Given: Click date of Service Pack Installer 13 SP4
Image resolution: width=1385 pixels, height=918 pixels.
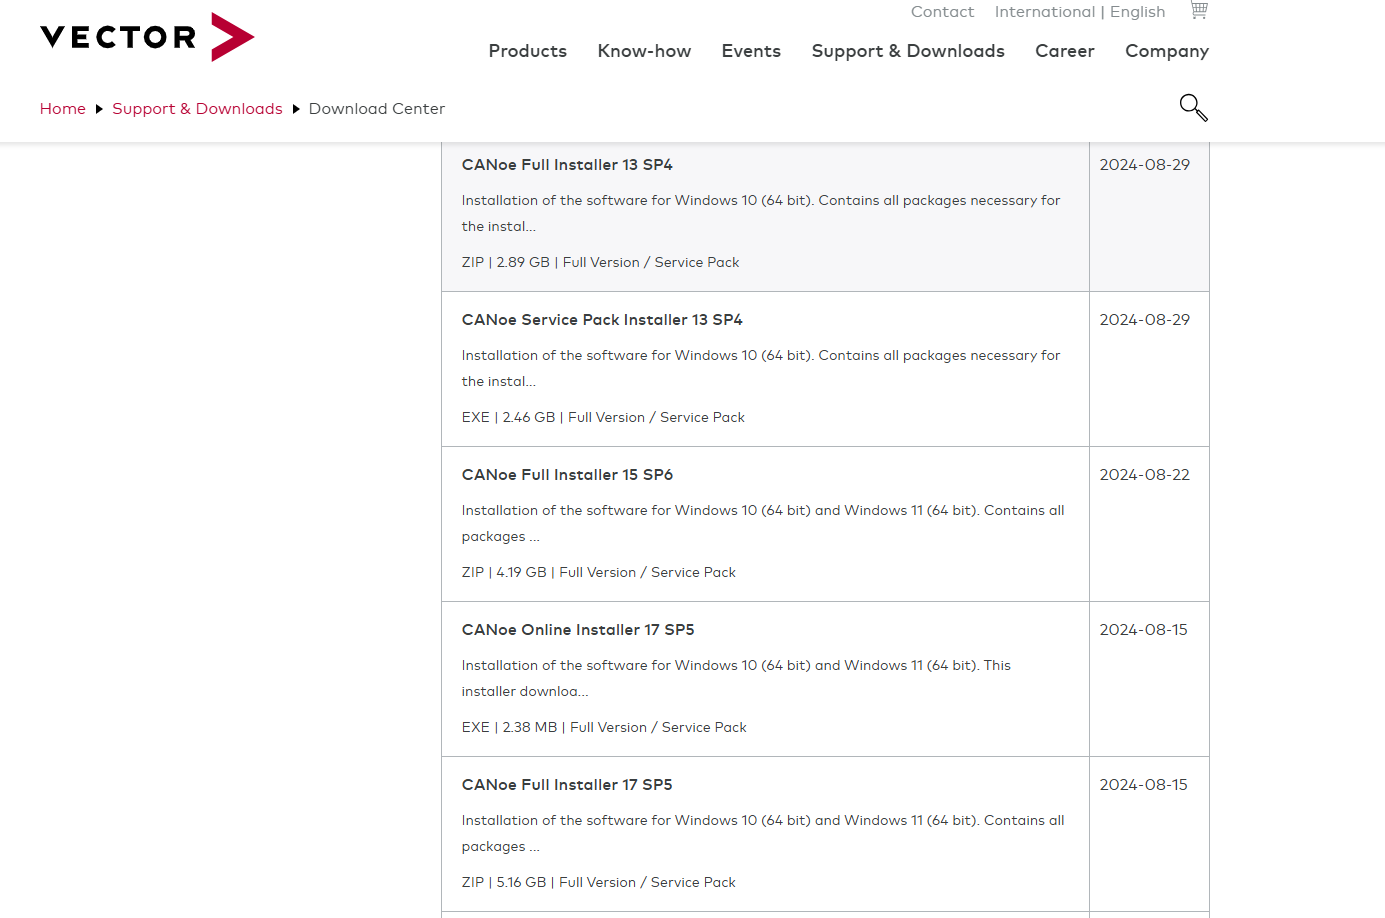Looking at the screenshot, I should pos(1145,320).
